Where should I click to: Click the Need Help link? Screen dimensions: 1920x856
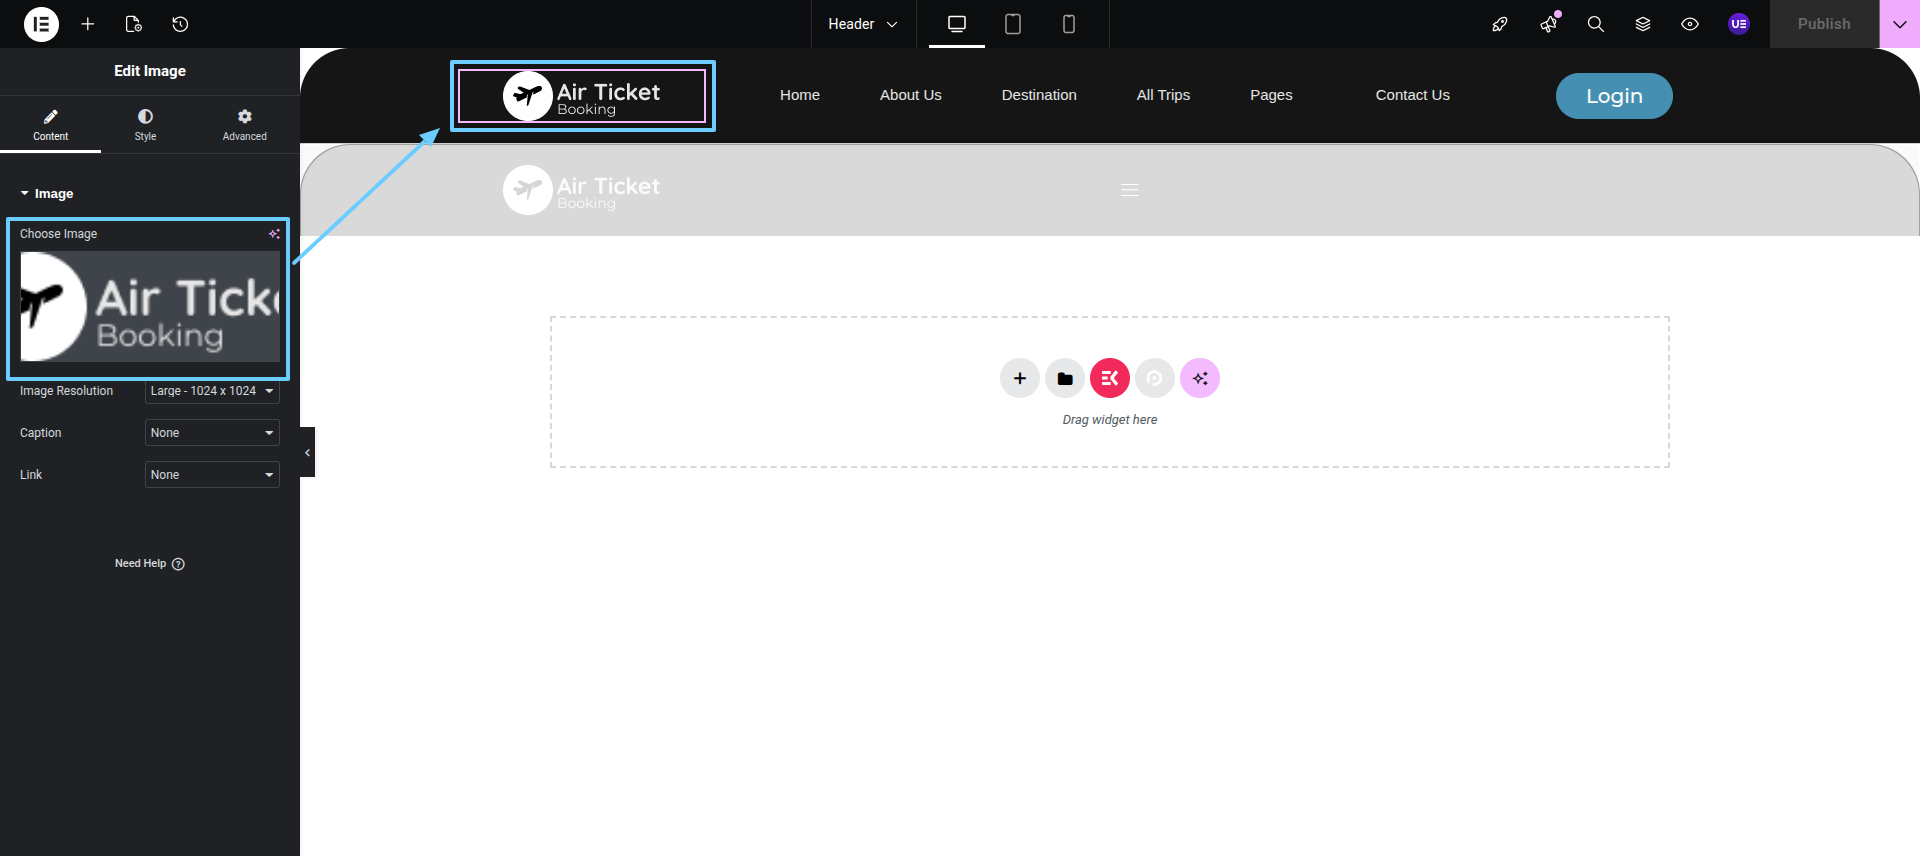[x=149, y=564]
